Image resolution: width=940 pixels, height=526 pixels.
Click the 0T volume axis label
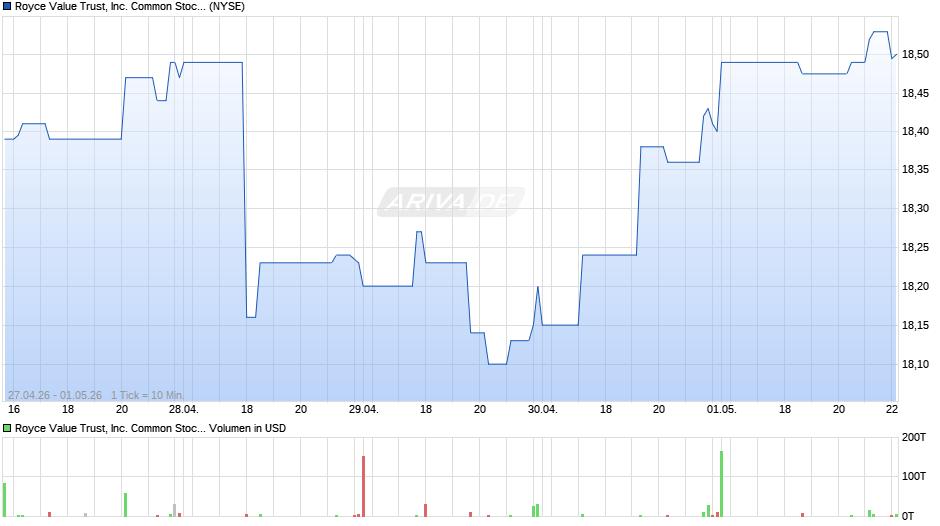click(908, 516)
